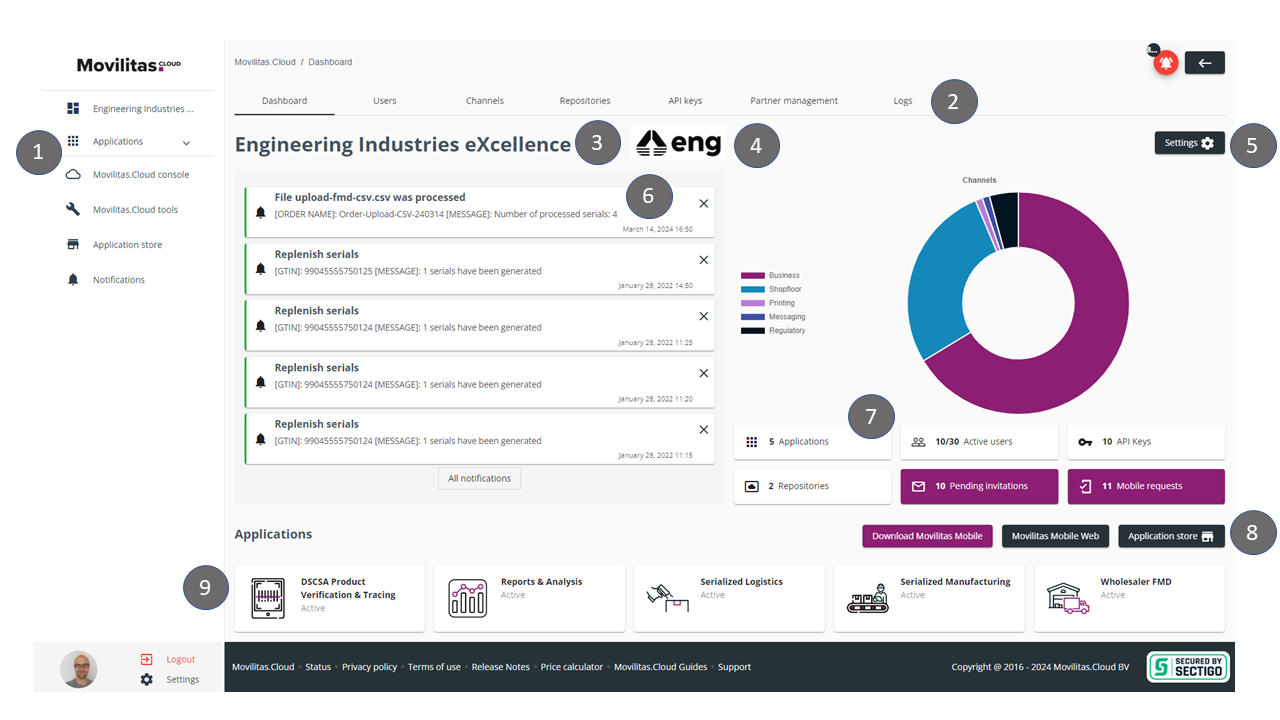The height and width of the screenshot is (720, 1280).
Task: Click the Movilitas.Cloud tools wrench icon
Action: click(x=73, y=209)
